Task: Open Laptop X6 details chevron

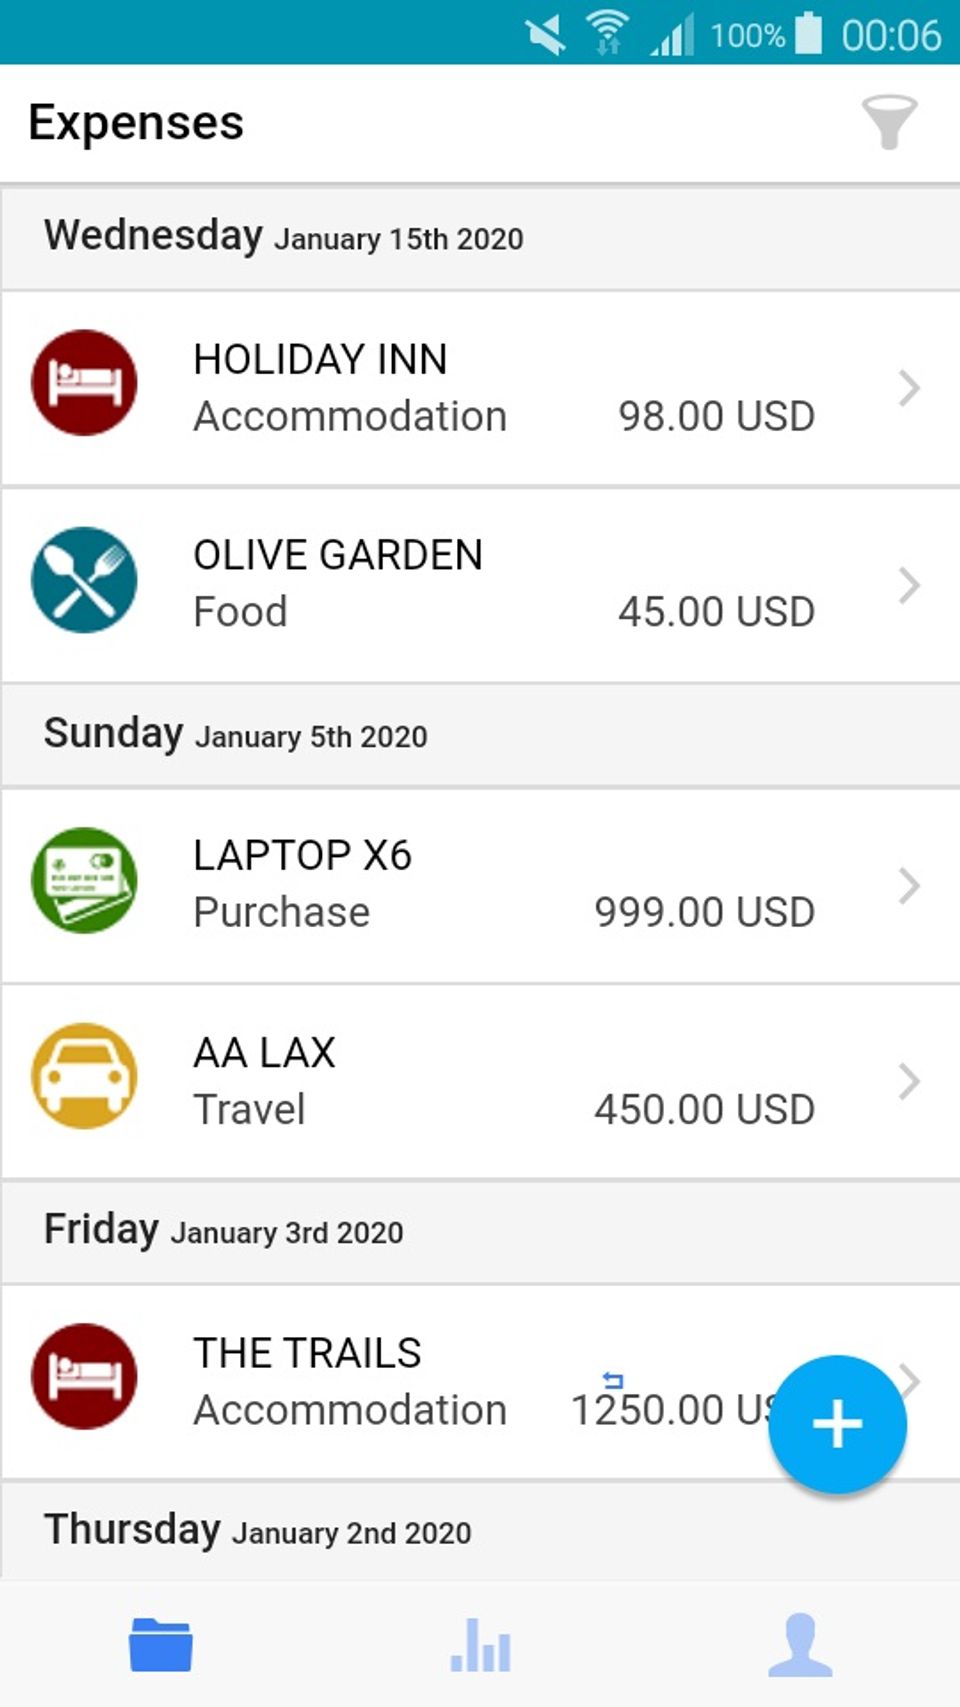Action: (908, 885)
